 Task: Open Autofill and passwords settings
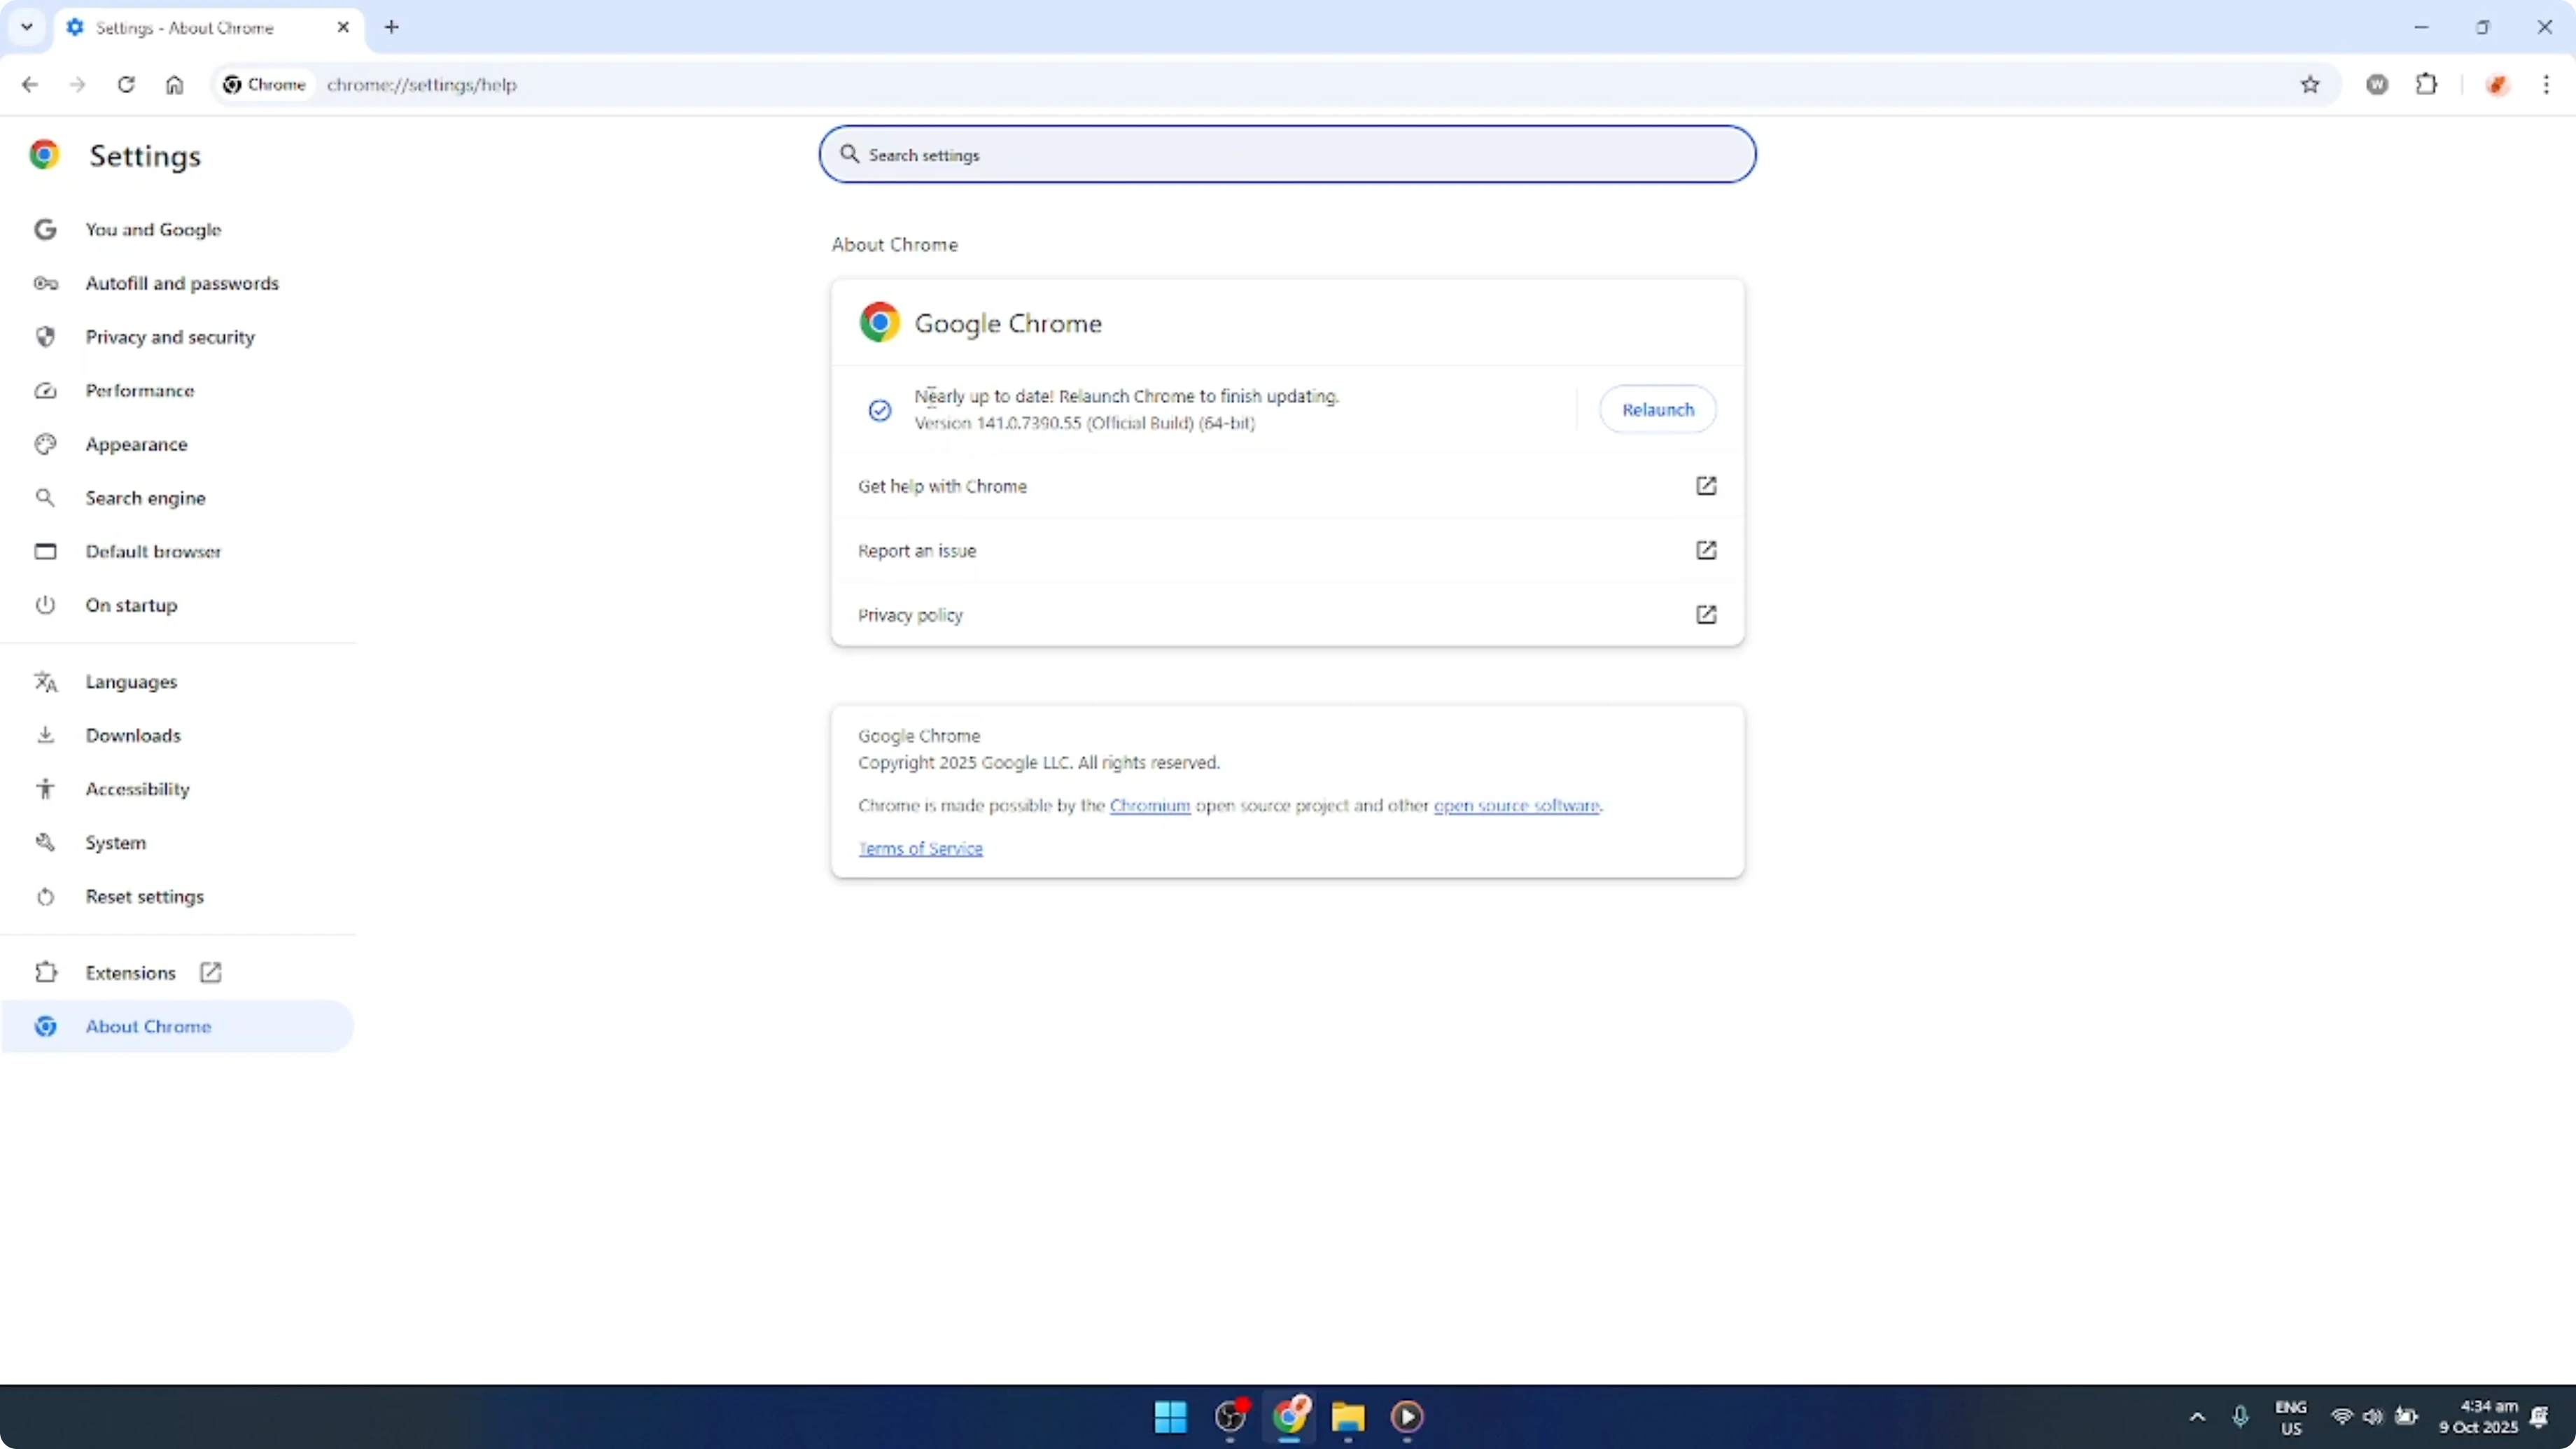[183, 283]
